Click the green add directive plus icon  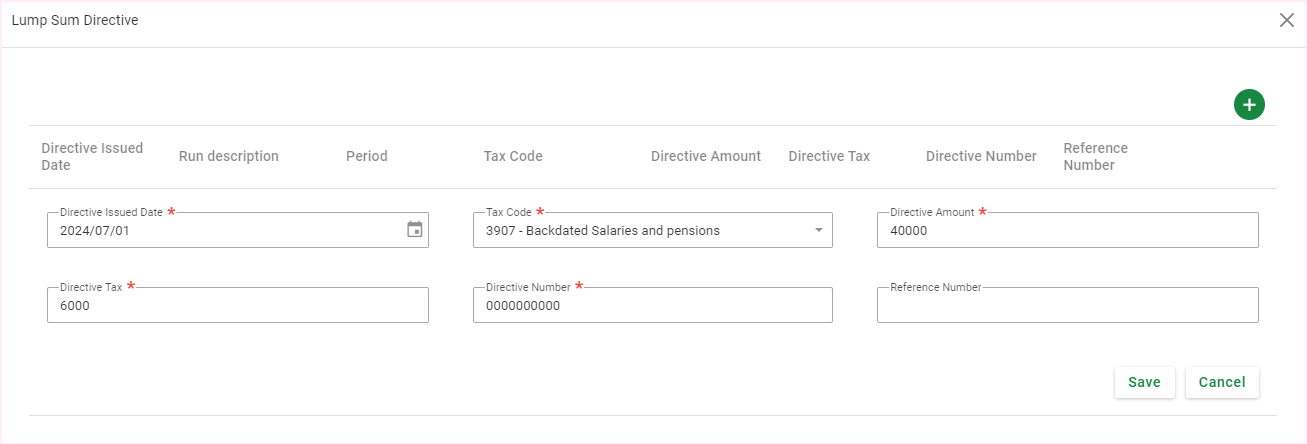point(1249,104)
